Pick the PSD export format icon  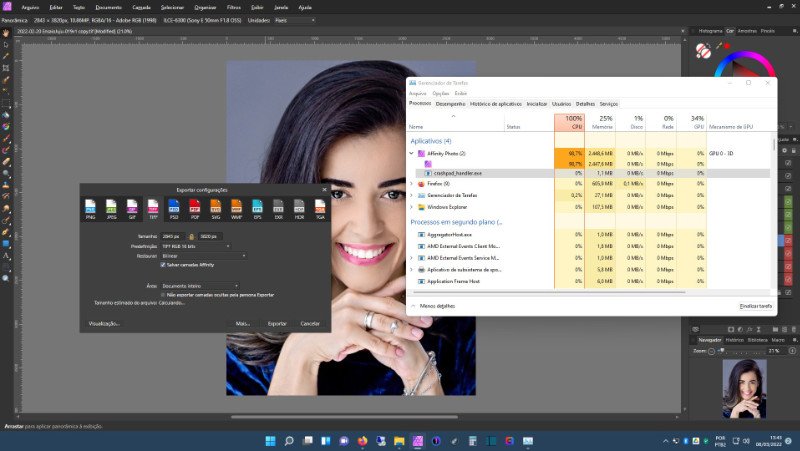(174, 208)
